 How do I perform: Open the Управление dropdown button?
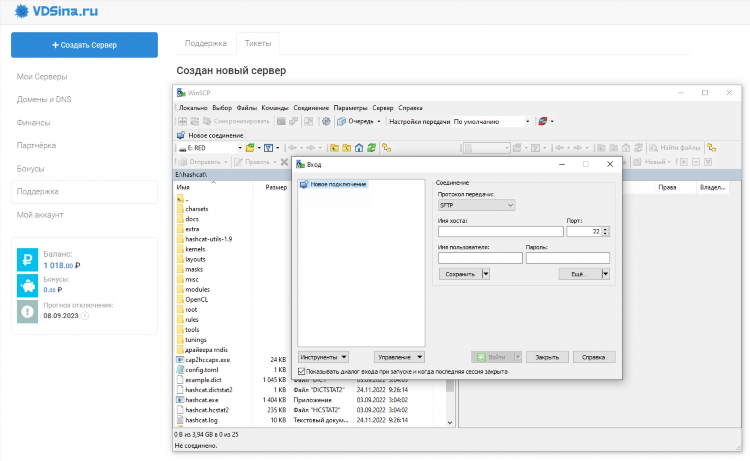click(x=399, y=357)
